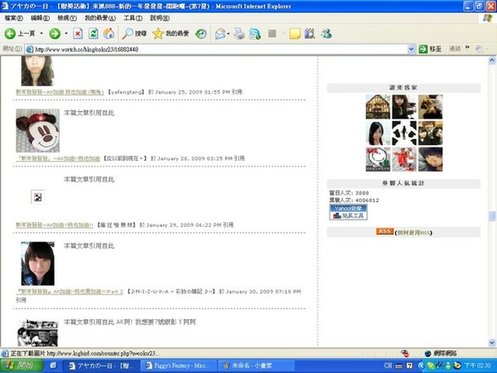Click the vertical scrollbar down arrow
The width and height of the screenshot is (497, 373).
tap(492, 342)
